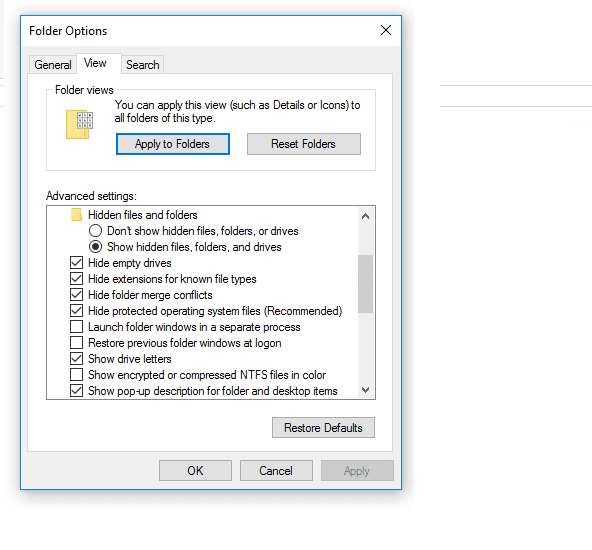This screenshot has height=550, width=592.
Task: Uncheck Hide protected operating system files
Action: 77,311
